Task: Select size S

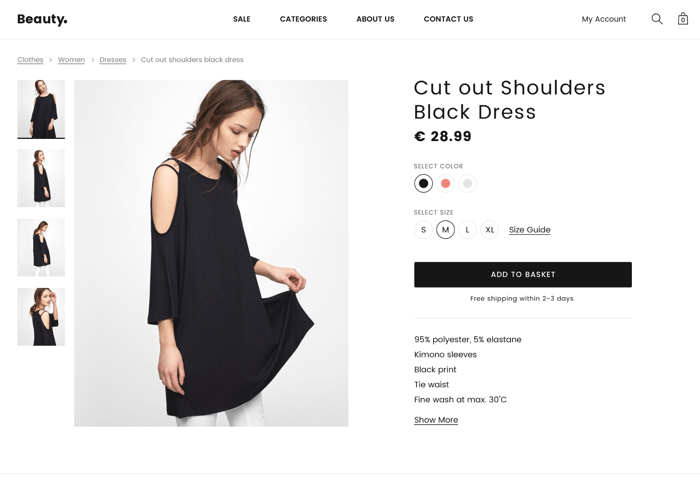Action: click(423, 230)
